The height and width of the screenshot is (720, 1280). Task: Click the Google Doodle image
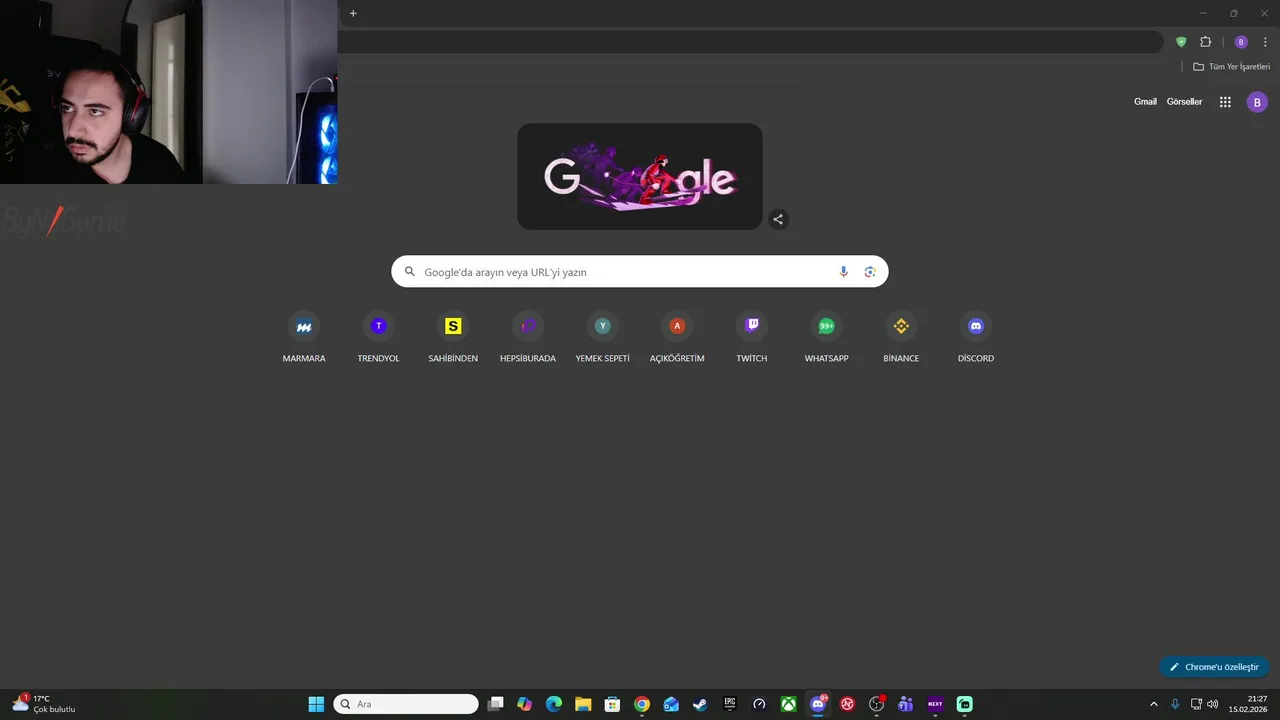click(x=640, y=177)
